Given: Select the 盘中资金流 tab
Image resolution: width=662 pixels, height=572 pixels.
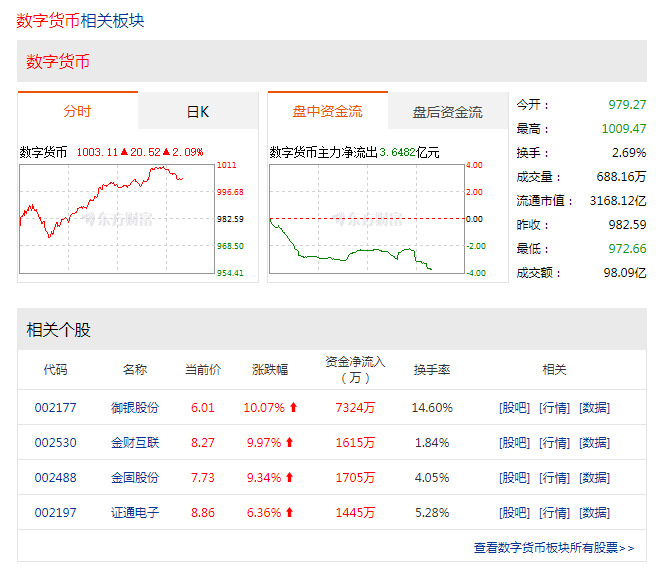Looking at the screenshot, I should (328, 111).
